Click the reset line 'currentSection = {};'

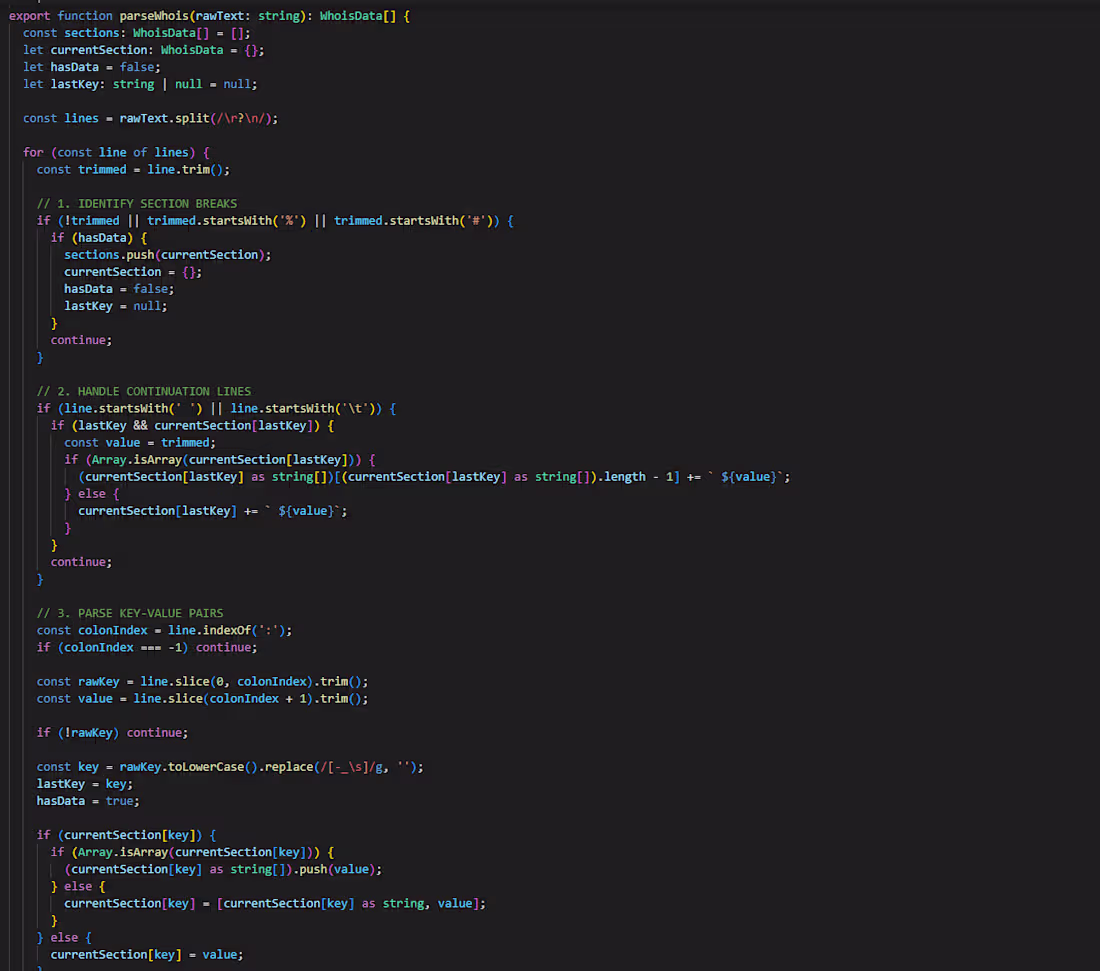point(133,272)
